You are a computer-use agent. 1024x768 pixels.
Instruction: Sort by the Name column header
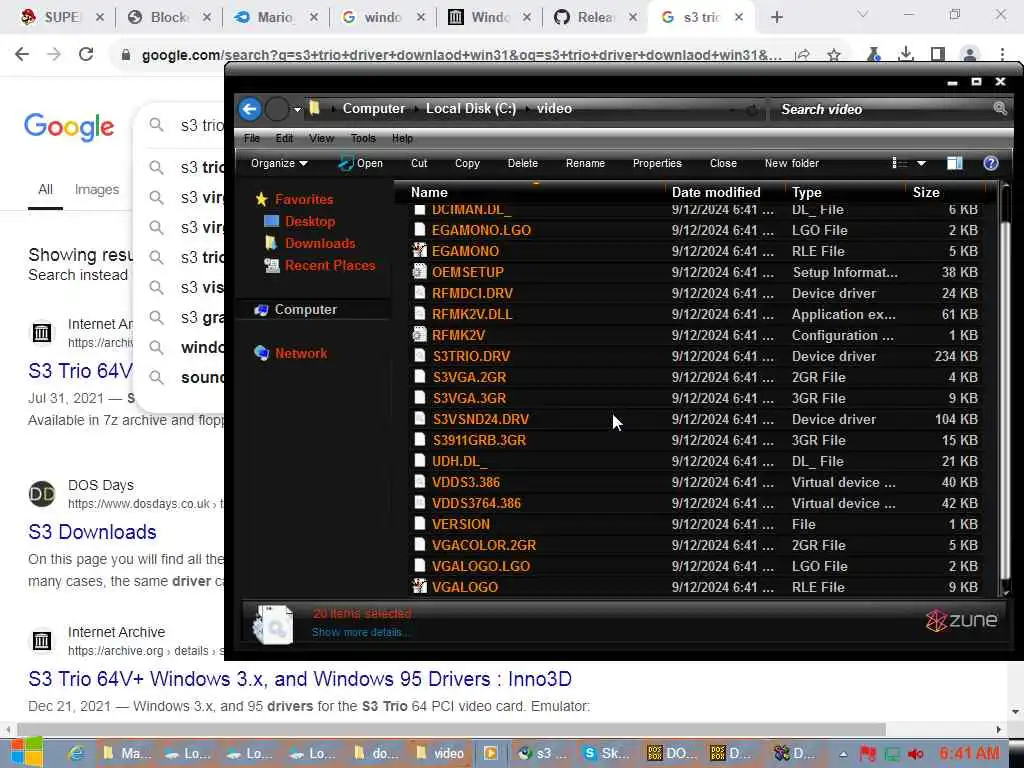click(429, 192)
